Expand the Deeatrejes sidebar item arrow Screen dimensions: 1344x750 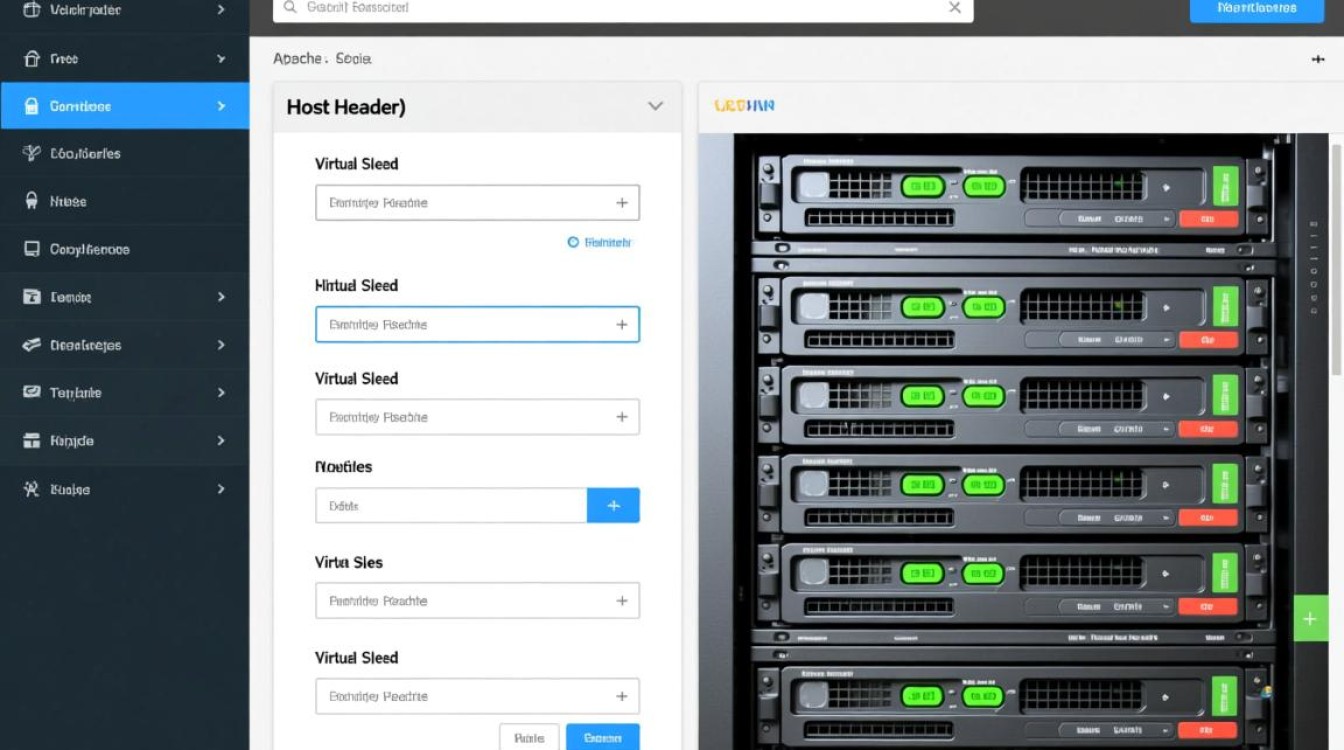coord(221,345)
